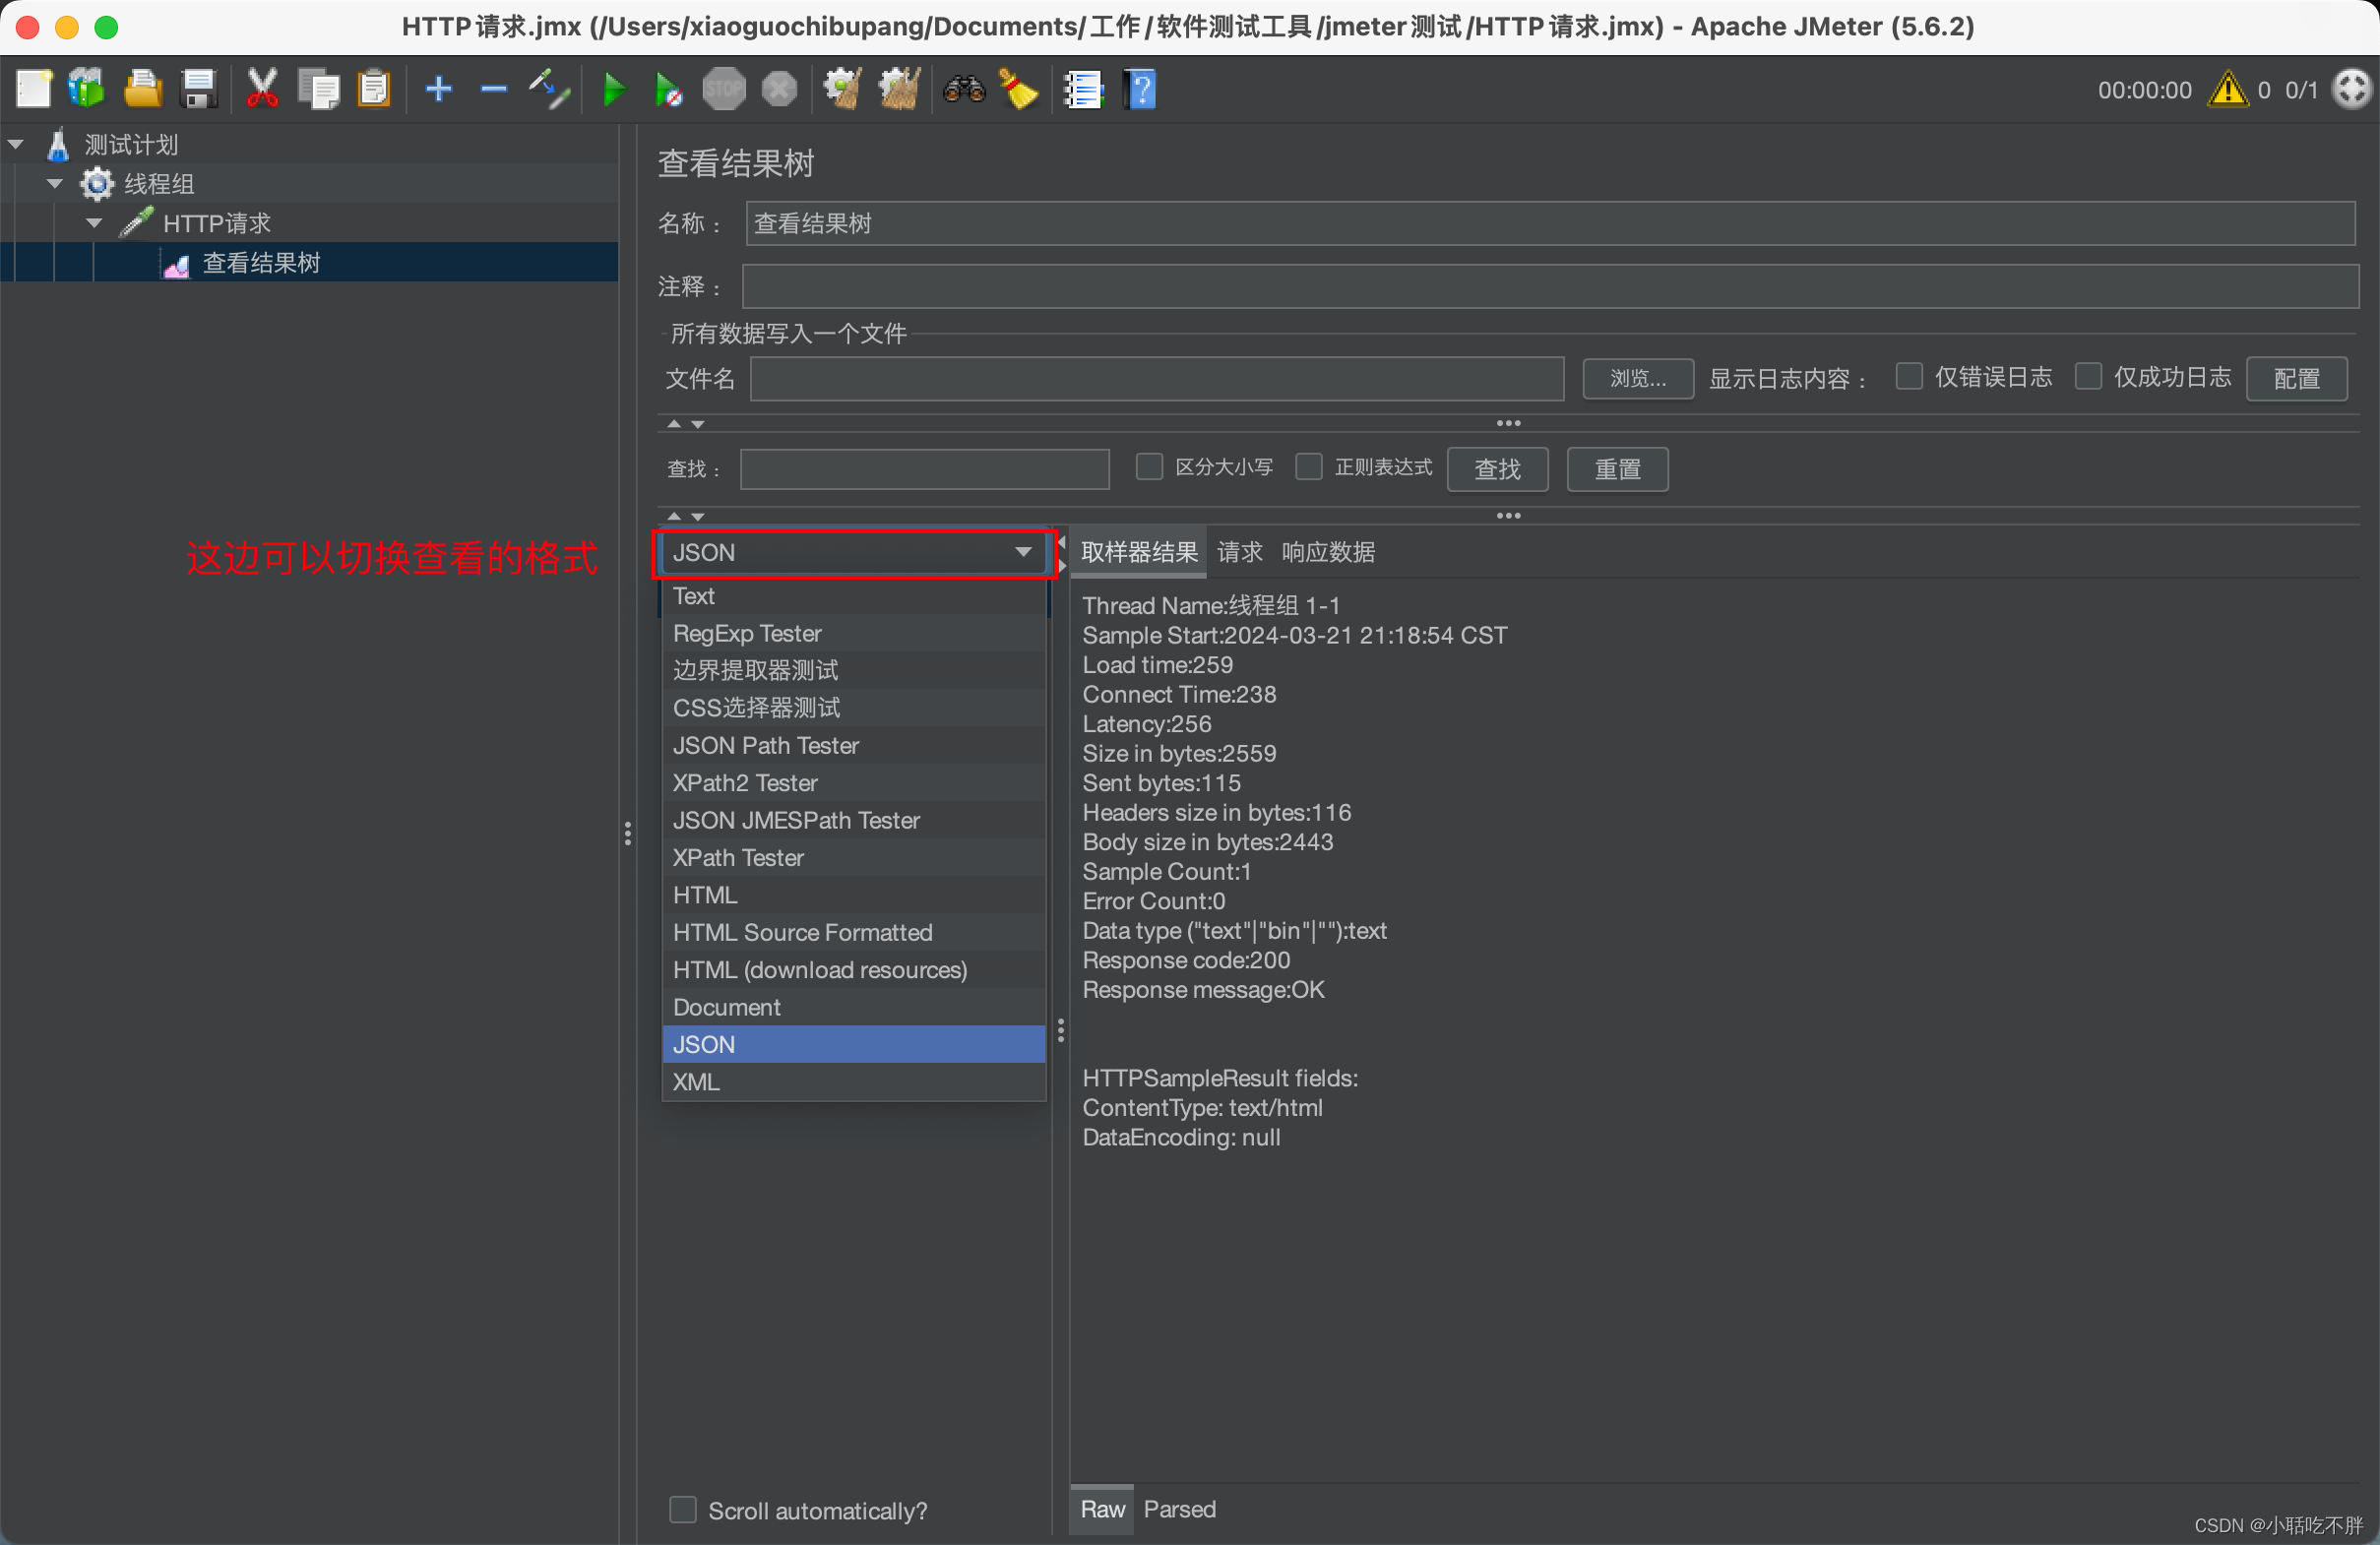
Task: Choose highlighted JSON option in list
Action: click(853, 1045)
